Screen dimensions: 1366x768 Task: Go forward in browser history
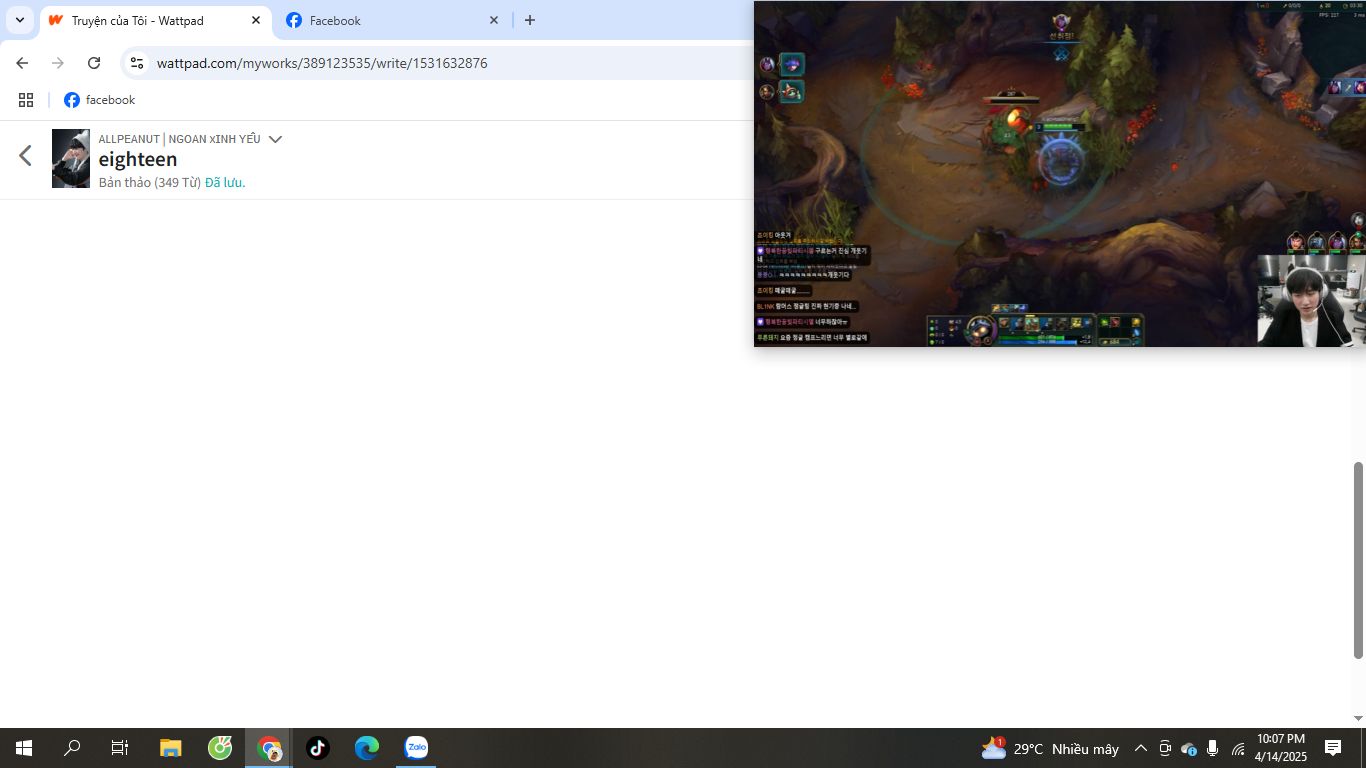point(58,63)
